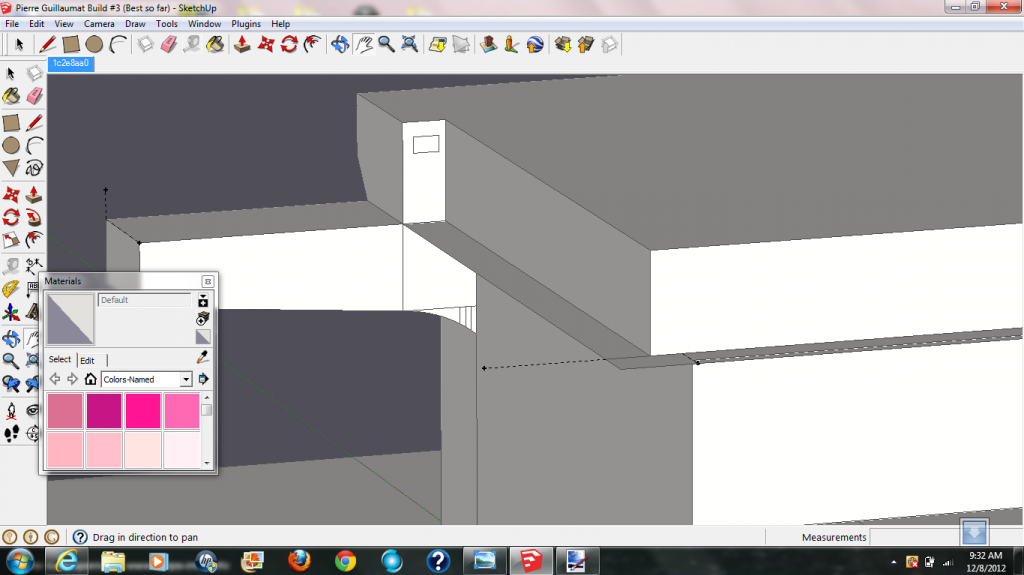This screenshot has width=1024, height=575.
Task: Select the pink Eraser in top toolbar
Action: (x=169, y=44)
